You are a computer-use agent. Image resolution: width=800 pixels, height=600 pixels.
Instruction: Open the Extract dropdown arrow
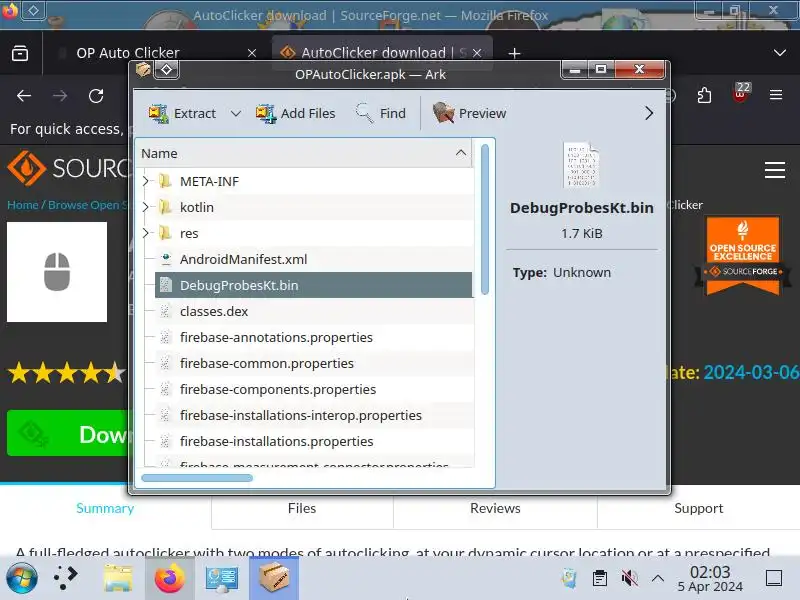235,113
